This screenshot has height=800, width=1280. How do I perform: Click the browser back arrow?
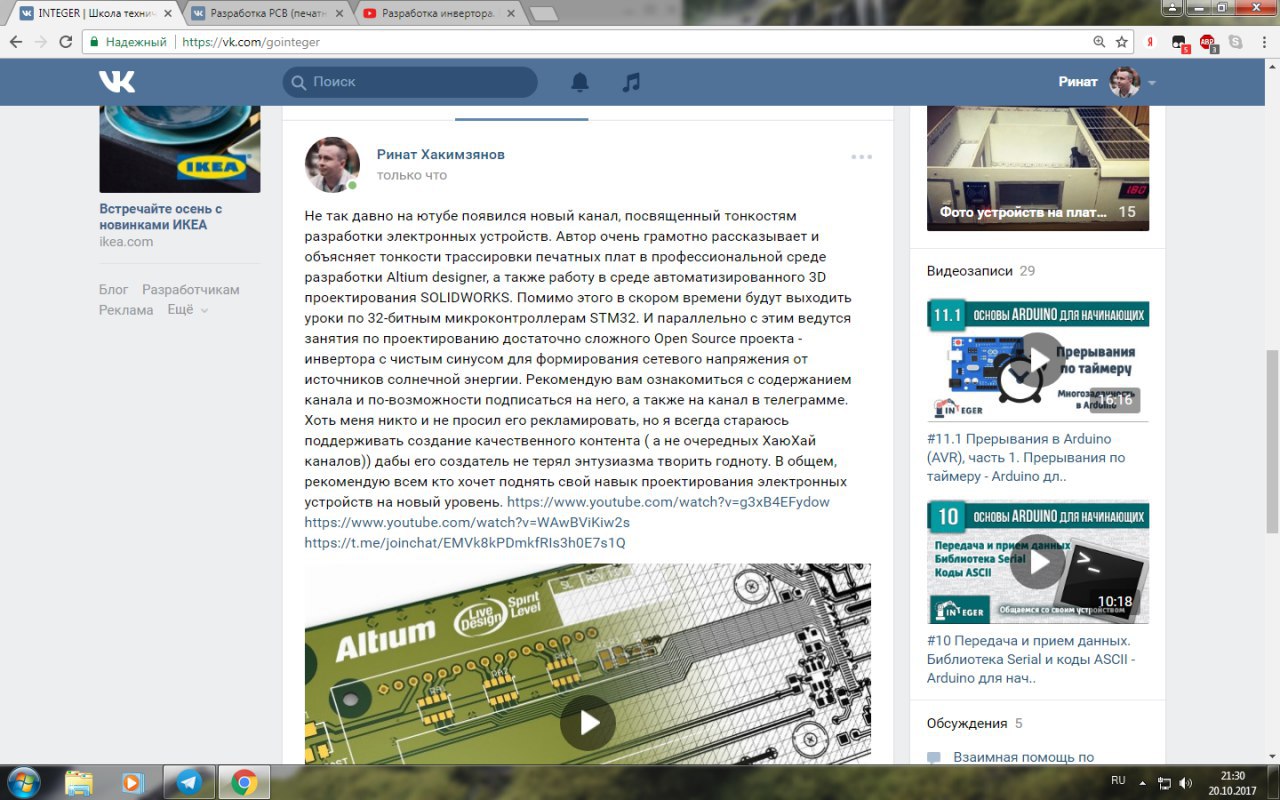(x=16, y=42)
